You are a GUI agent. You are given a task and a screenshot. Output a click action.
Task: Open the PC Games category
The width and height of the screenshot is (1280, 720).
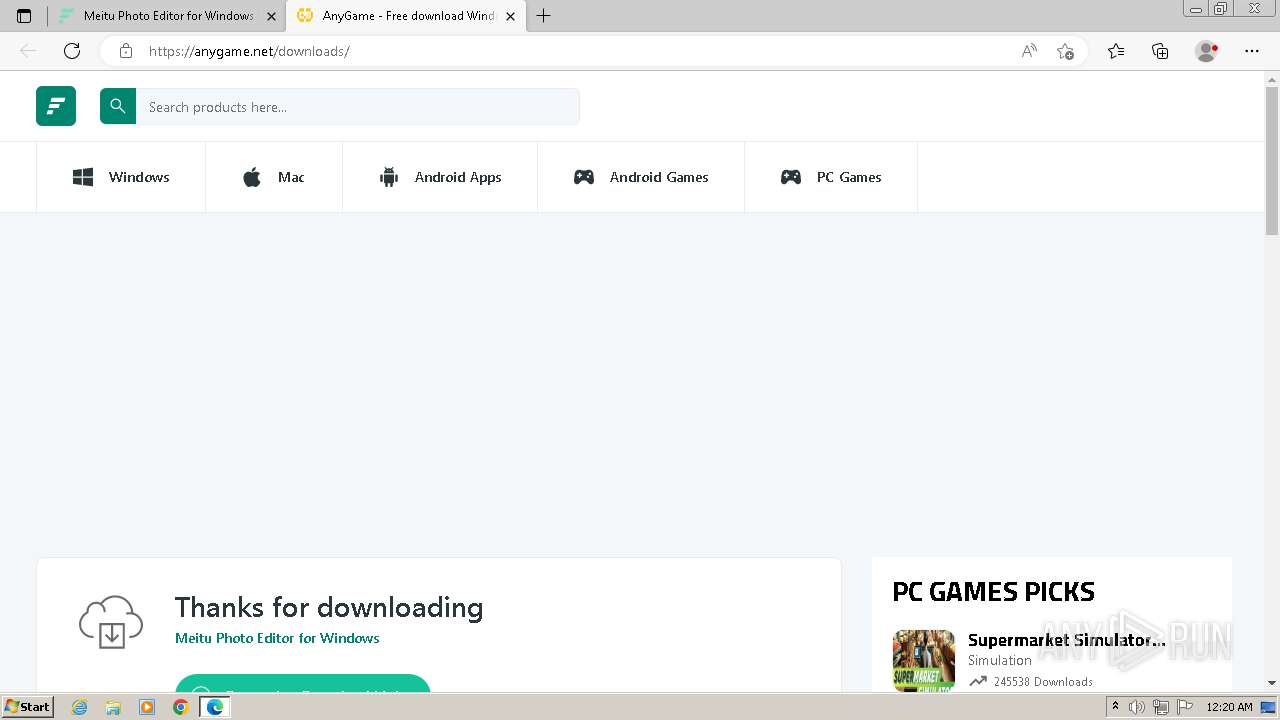click(x=831, y=177)
